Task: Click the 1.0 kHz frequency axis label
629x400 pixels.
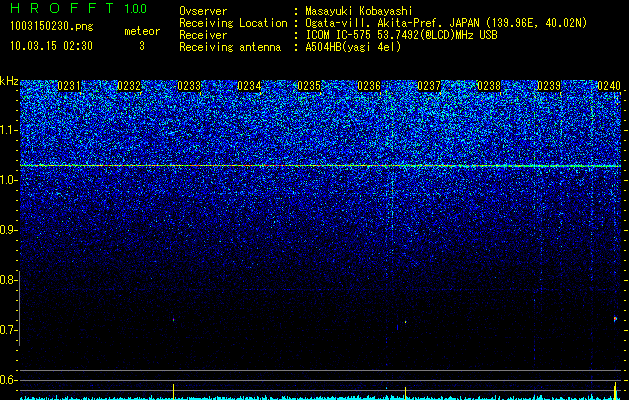Action: [x=7, y=180]
